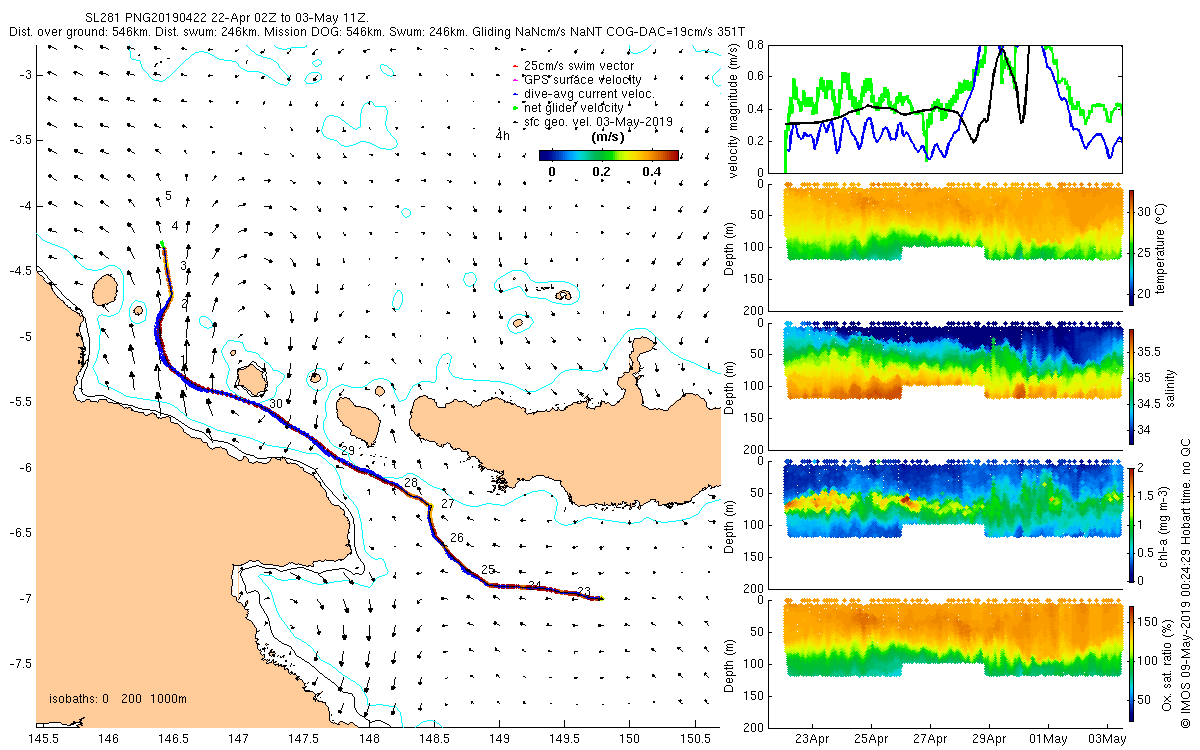Viewport: 1200px width, 750px height.
Task: Click the isobaths 0 200 1000m label
Action: click(x=118, y=699)
